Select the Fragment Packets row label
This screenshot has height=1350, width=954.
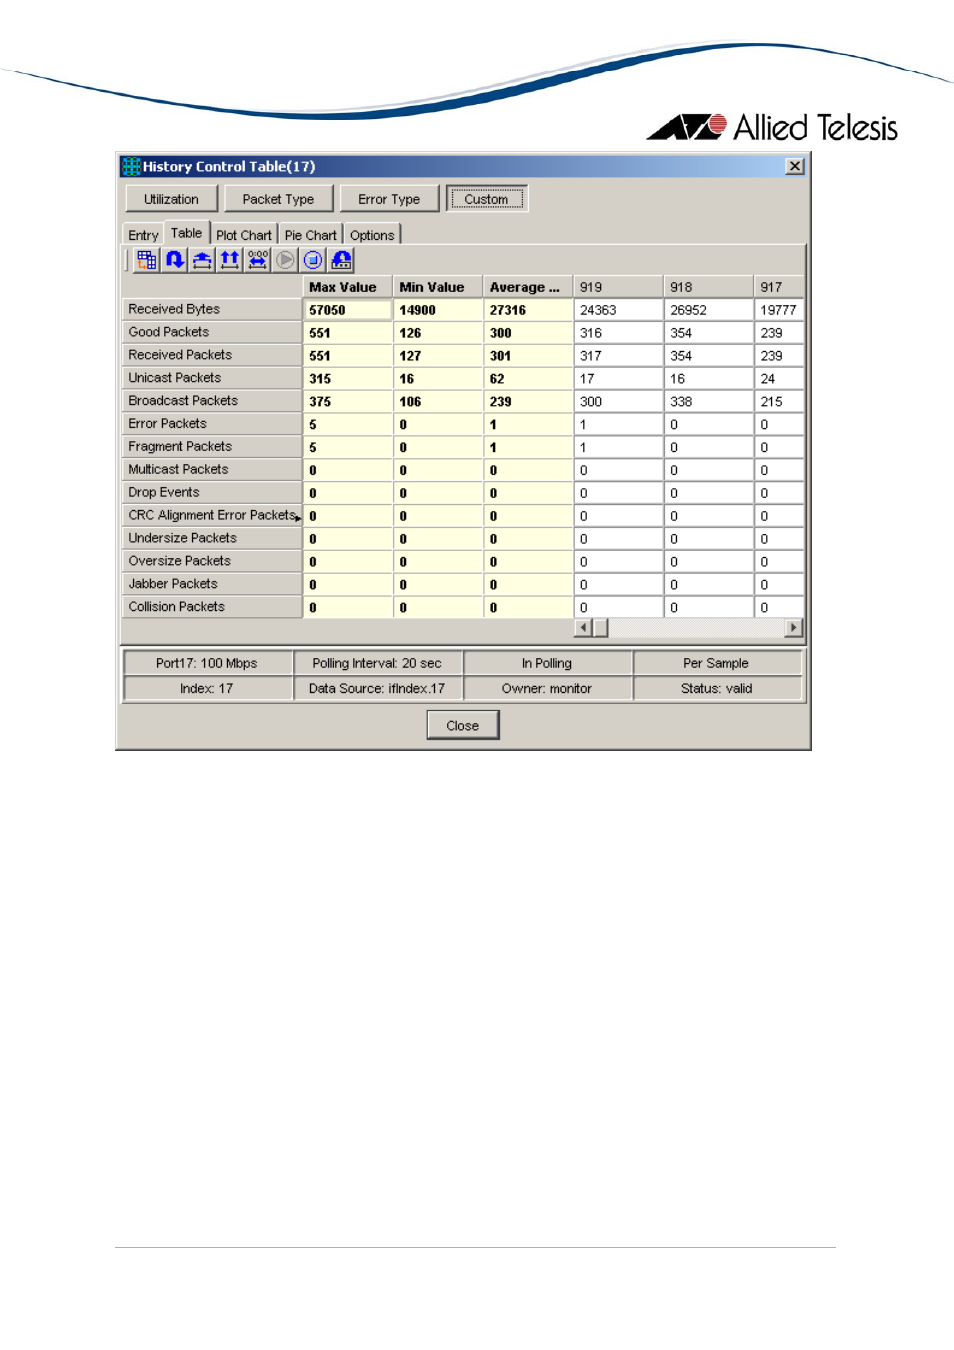pyautogui.click(x=212, y=447)
